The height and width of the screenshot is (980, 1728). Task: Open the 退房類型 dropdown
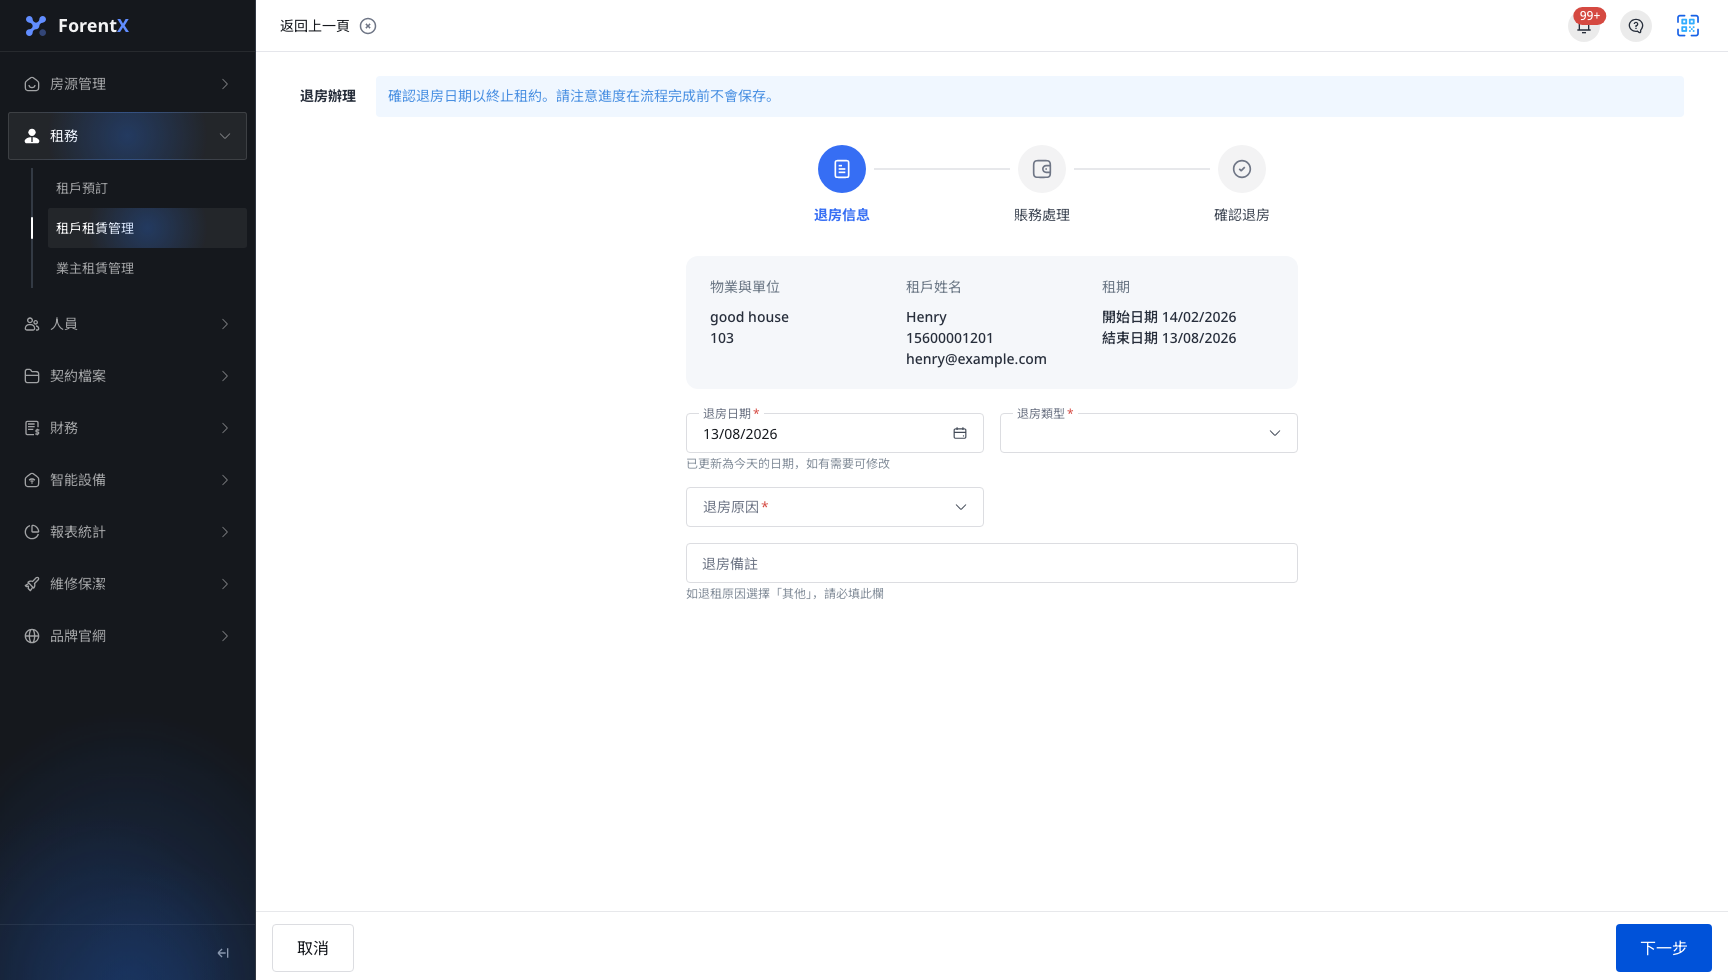click(1149, 433)
